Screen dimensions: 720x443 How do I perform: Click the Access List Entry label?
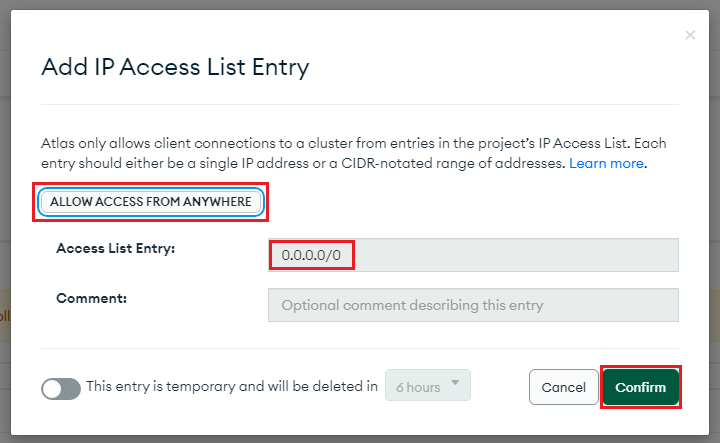click(116, 248)
